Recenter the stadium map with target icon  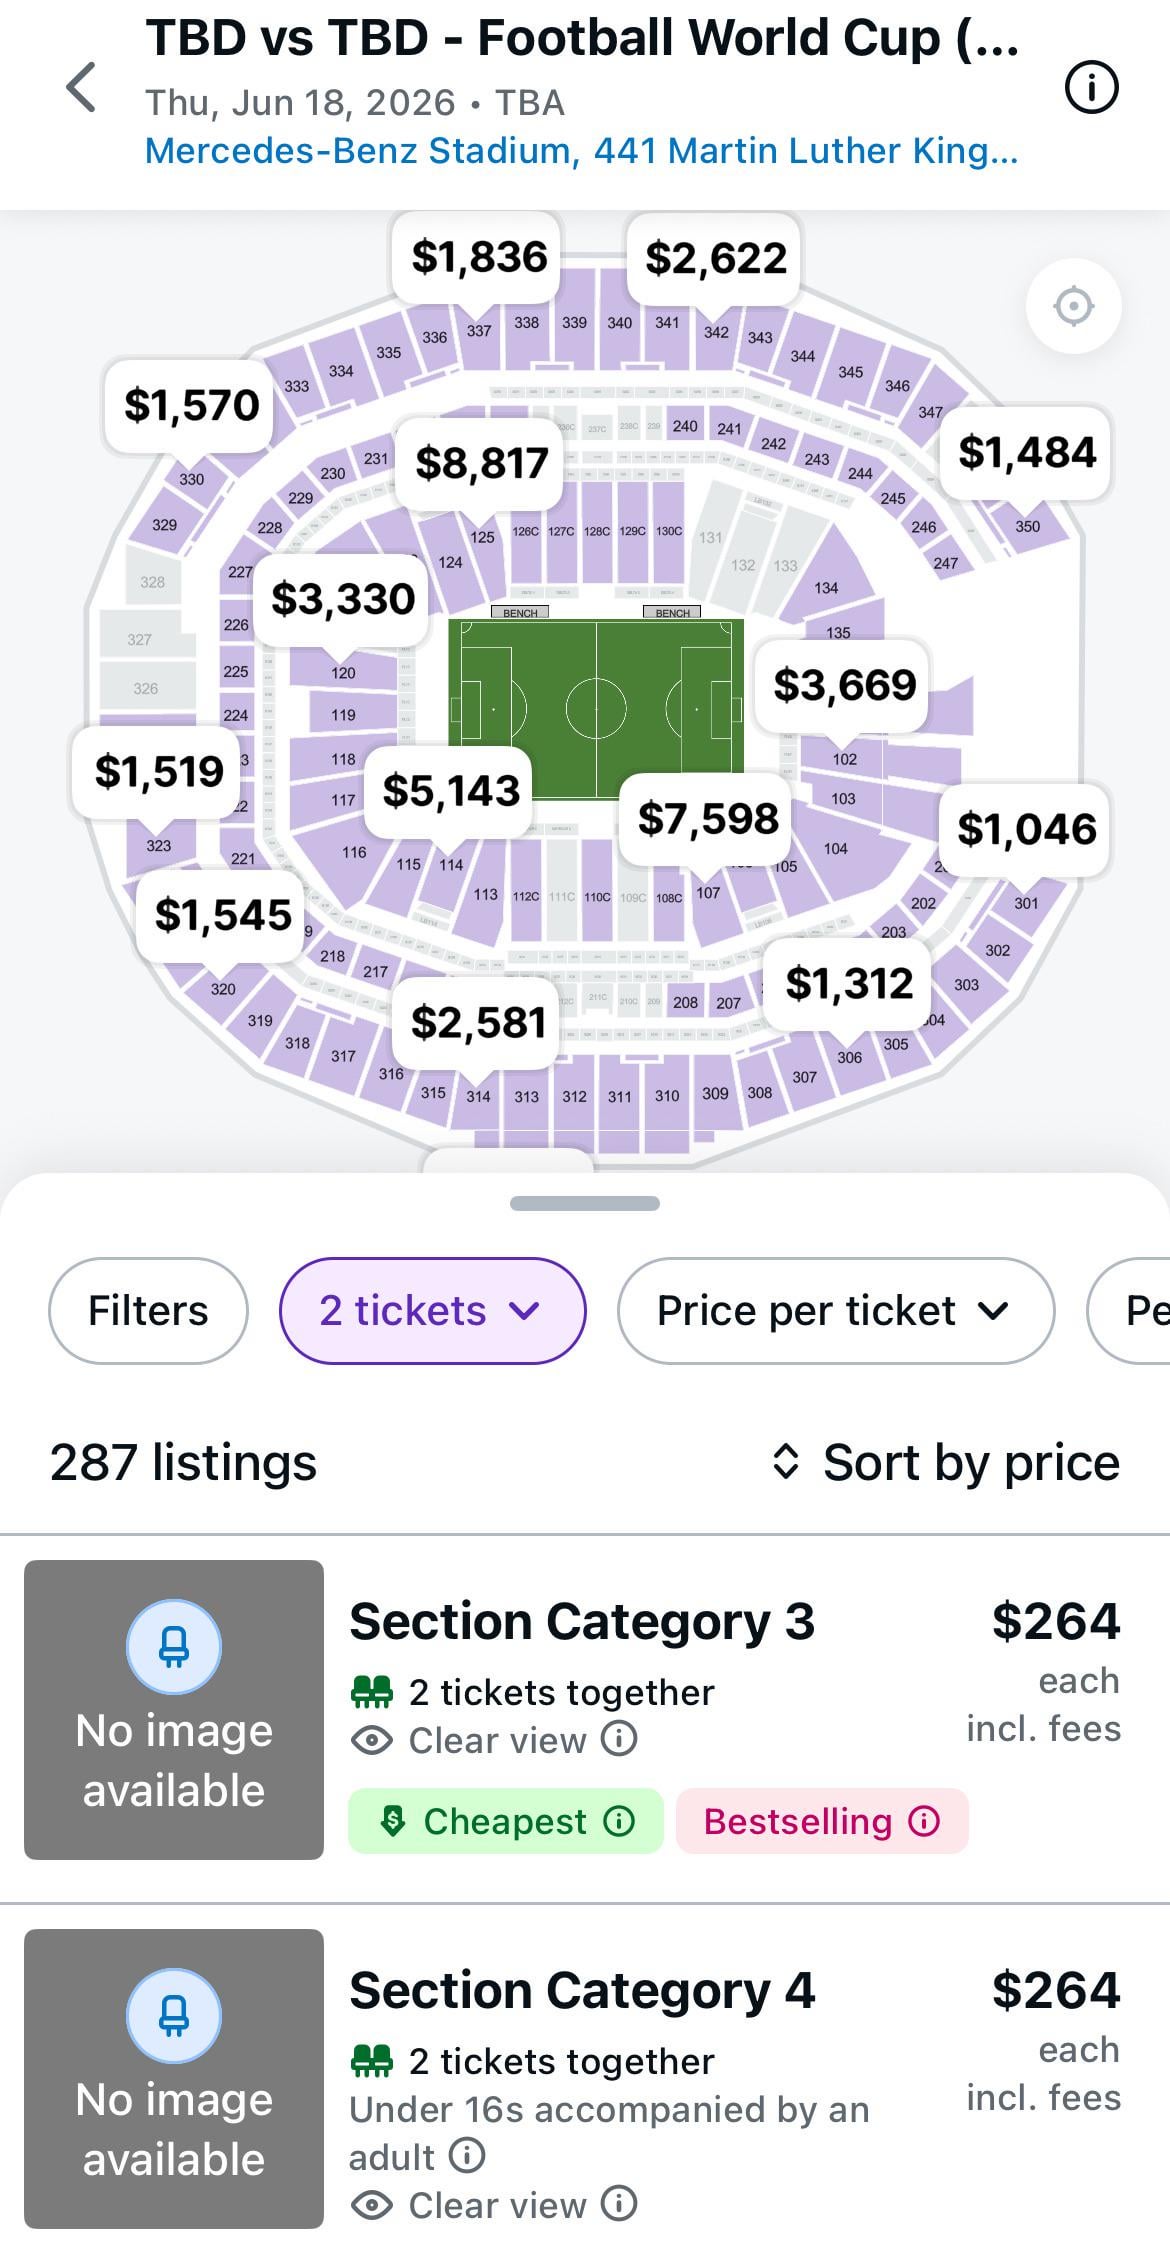pyautogui.click(x=1073, y=306)
